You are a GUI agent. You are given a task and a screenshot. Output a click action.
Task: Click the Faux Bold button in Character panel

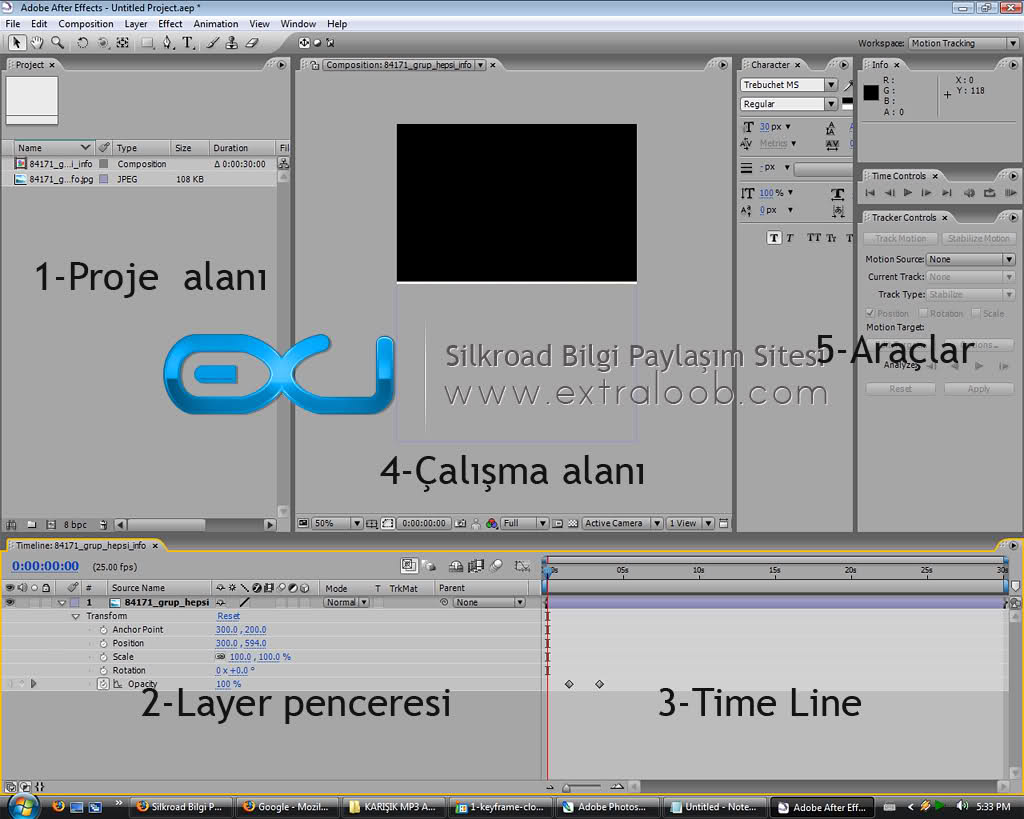(774, 238)
